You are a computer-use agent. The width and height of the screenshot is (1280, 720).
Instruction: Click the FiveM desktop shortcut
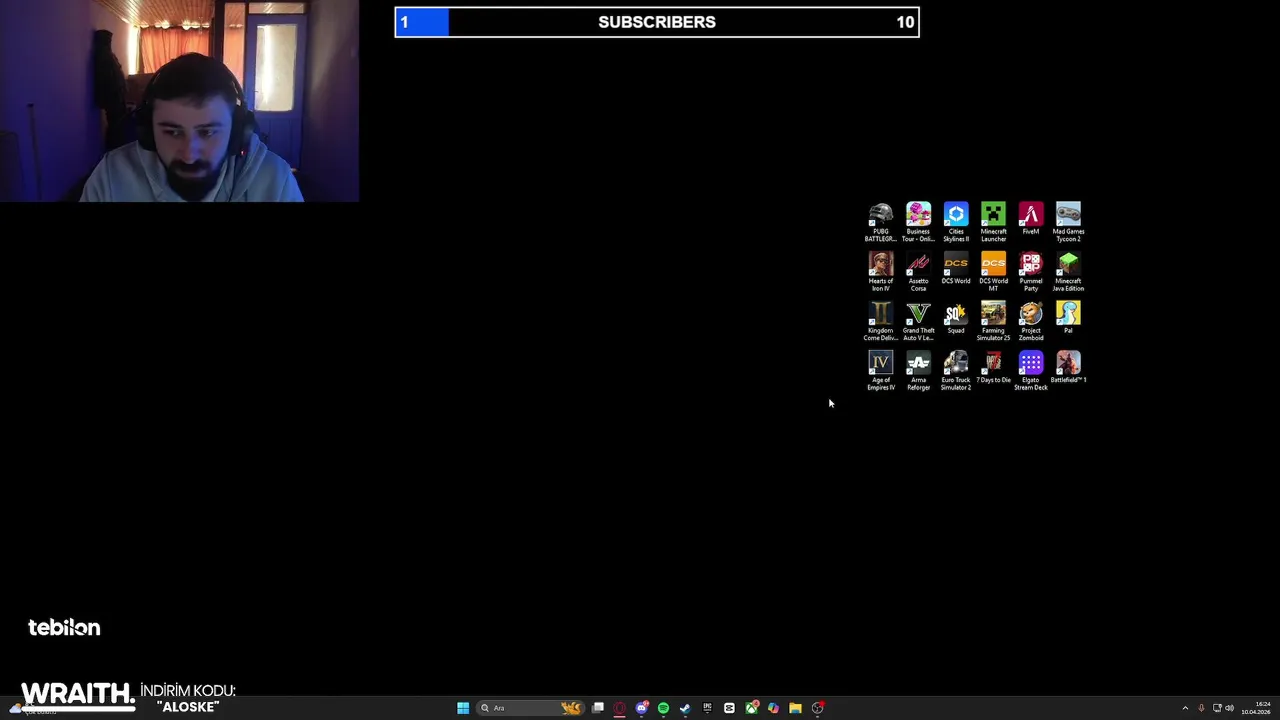(1031, 219)
